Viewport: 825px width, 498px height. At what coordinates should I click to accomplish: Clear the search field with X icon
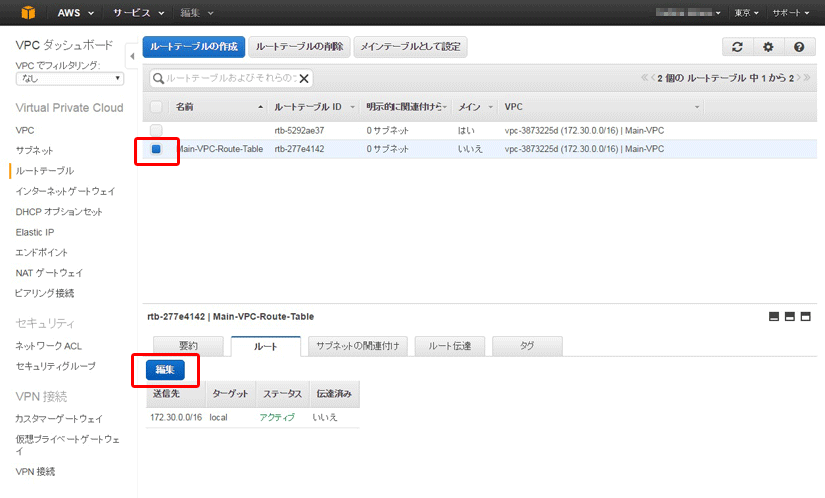(x=304, y=78)
